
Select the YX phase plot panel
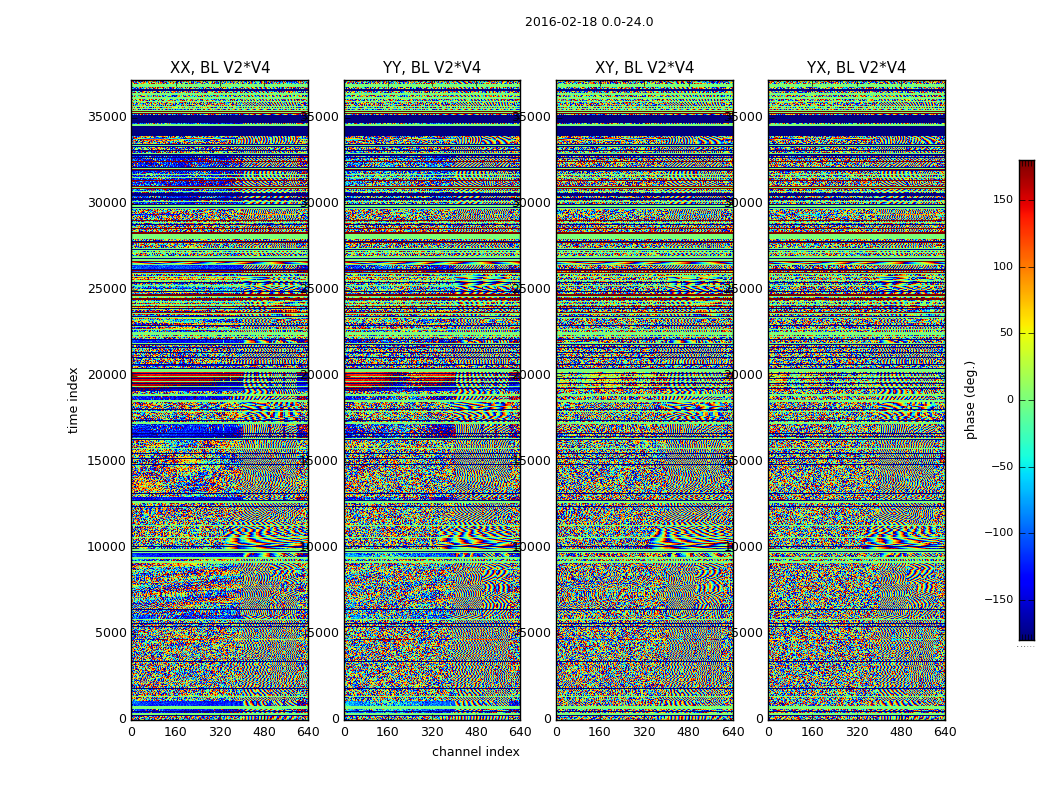(x=856, y=400)
